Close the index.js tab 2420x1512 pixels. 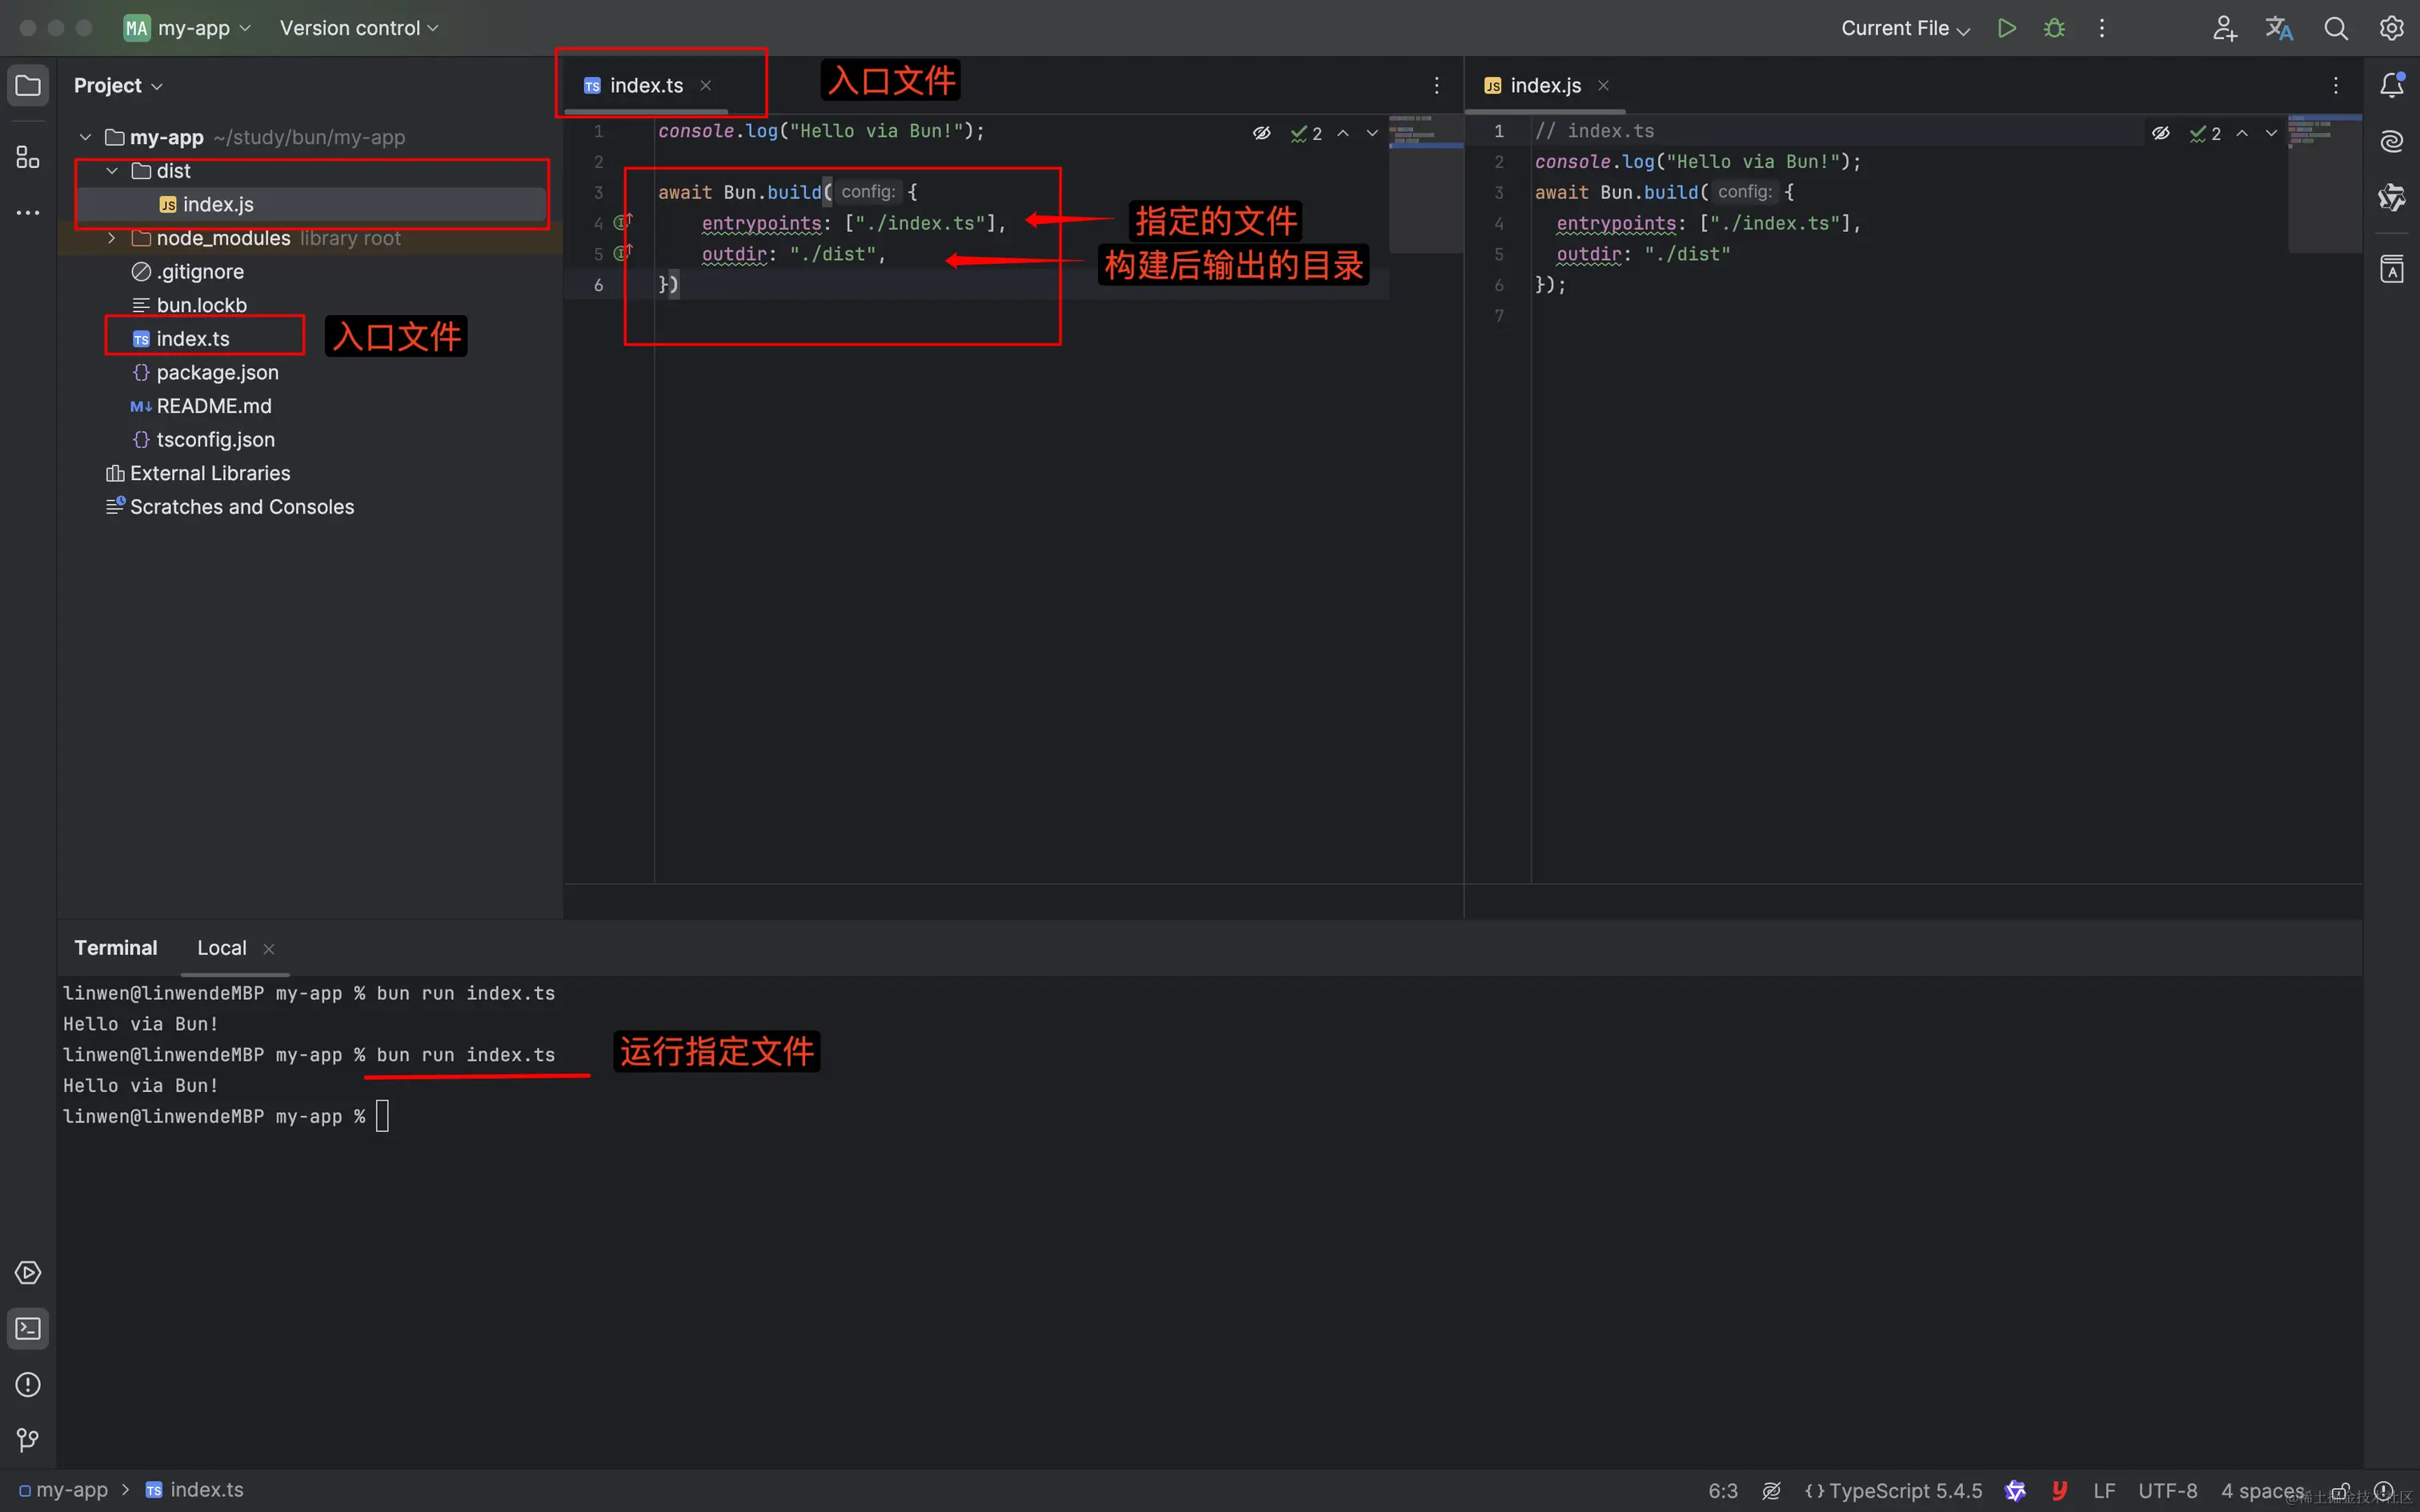click(1604, 86)
